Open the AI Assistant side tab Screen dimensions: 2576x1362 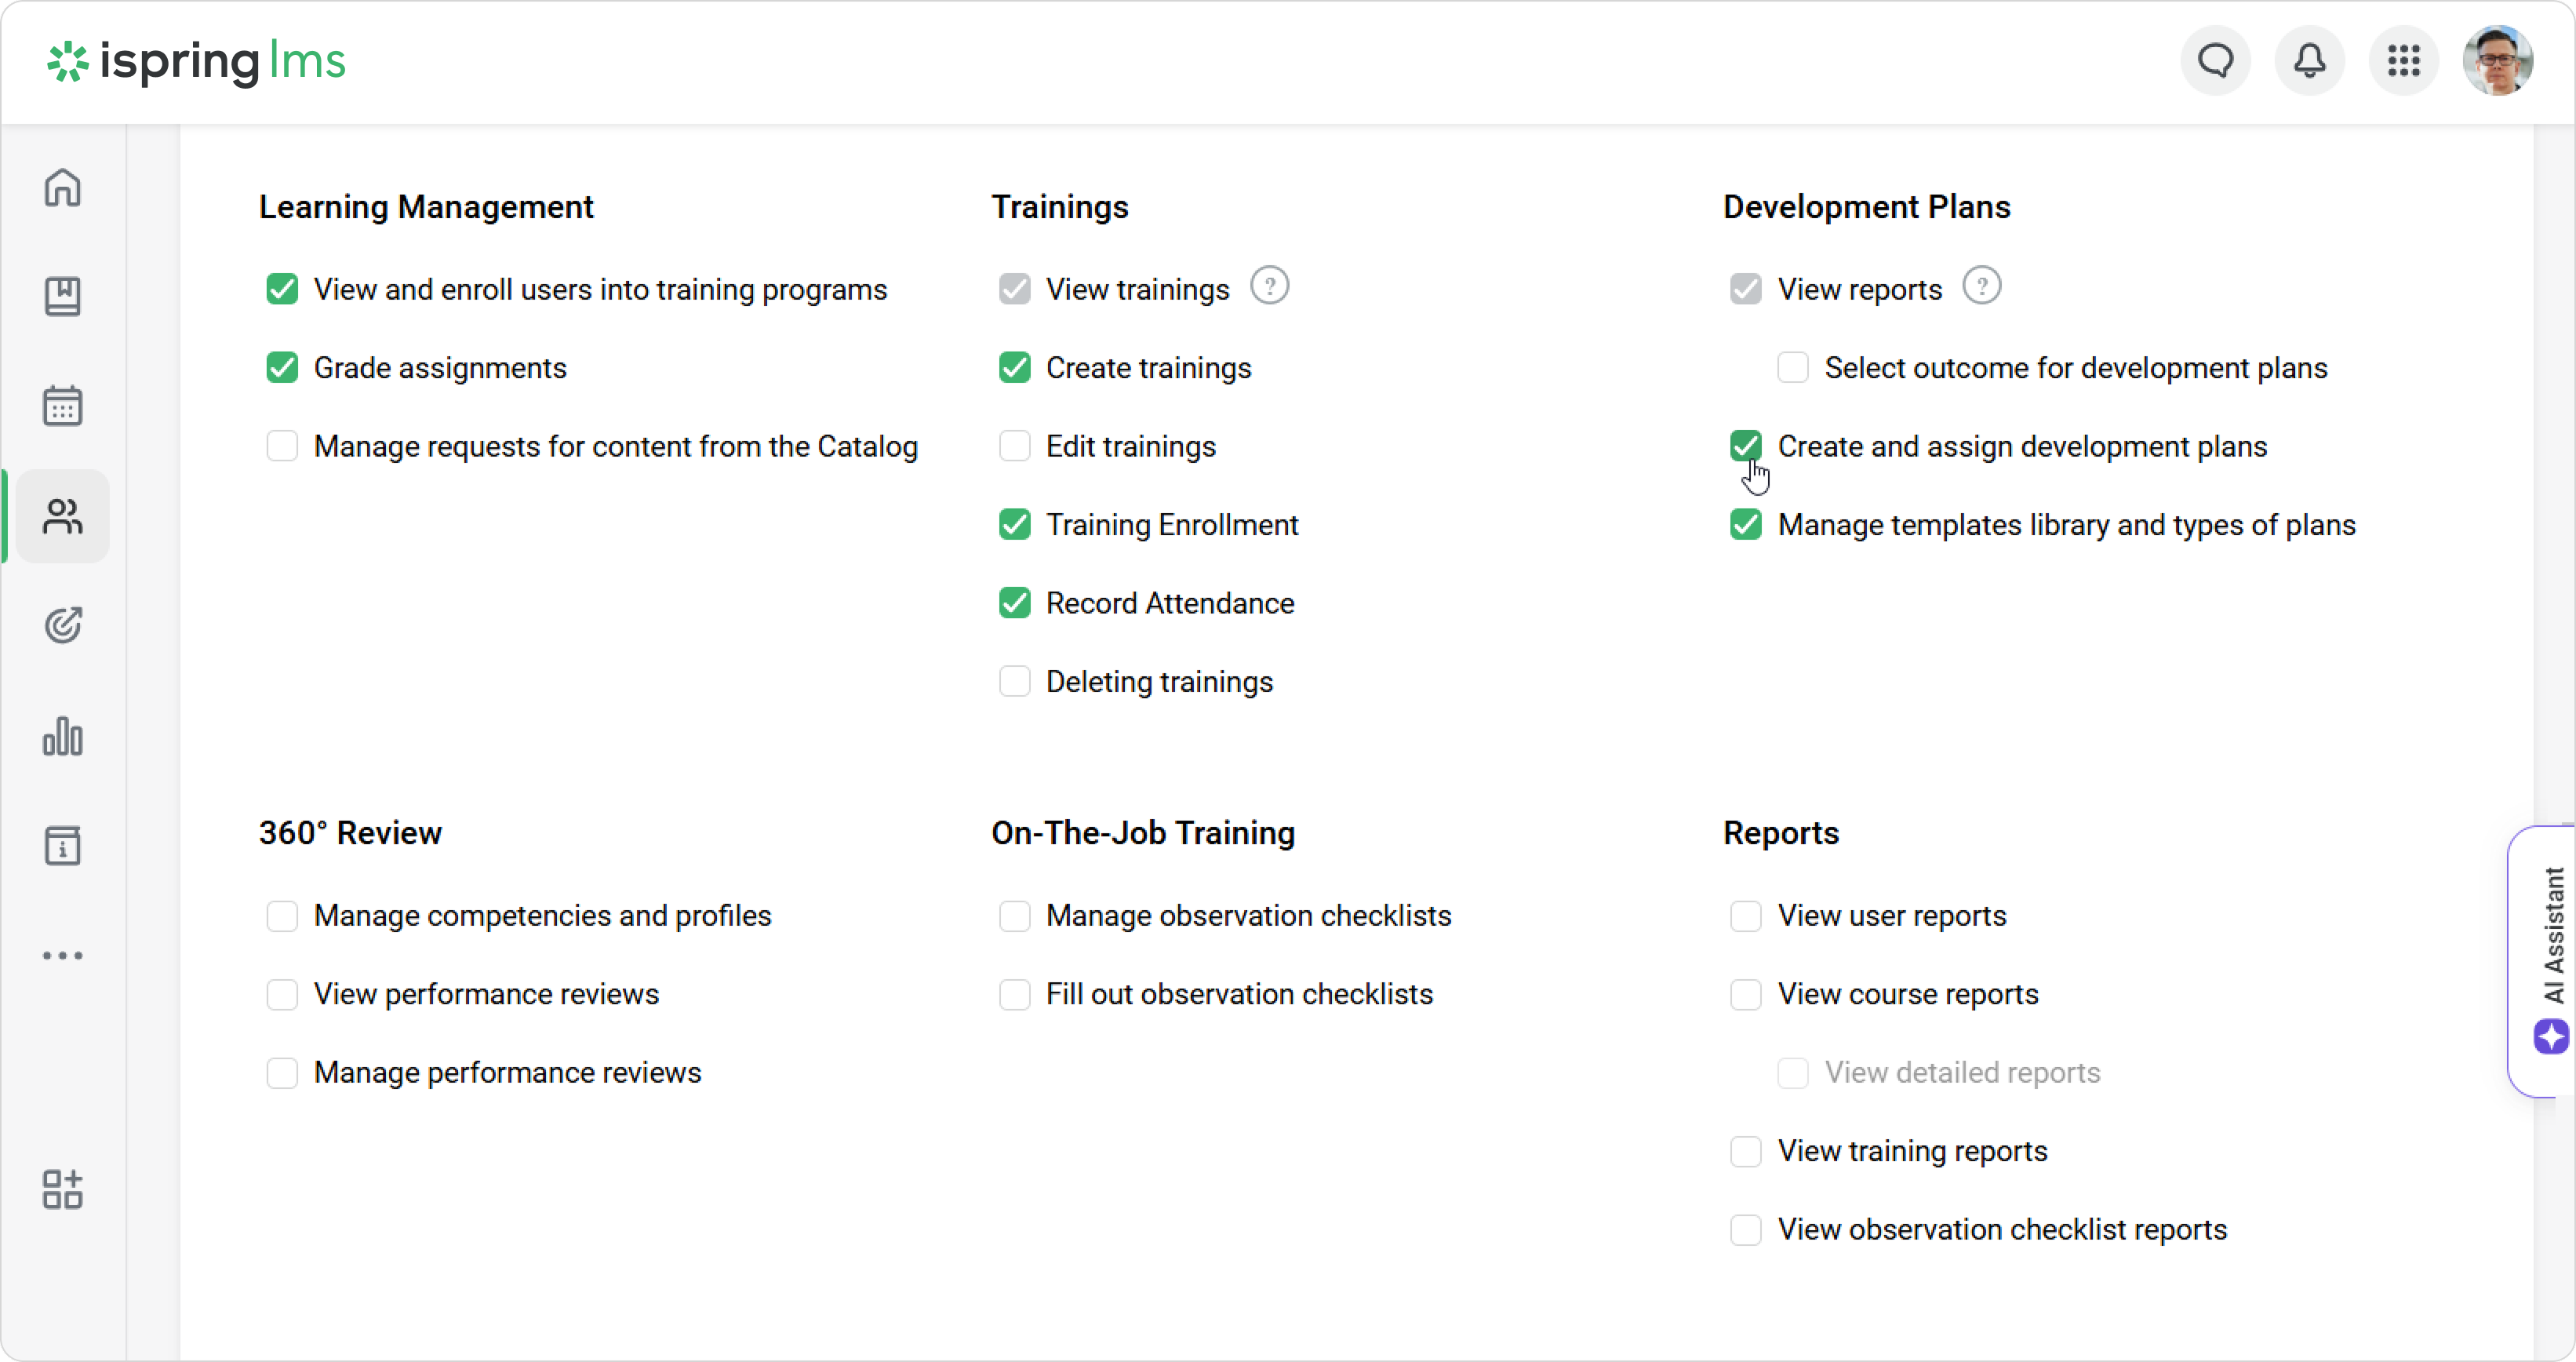point(2549,960)
